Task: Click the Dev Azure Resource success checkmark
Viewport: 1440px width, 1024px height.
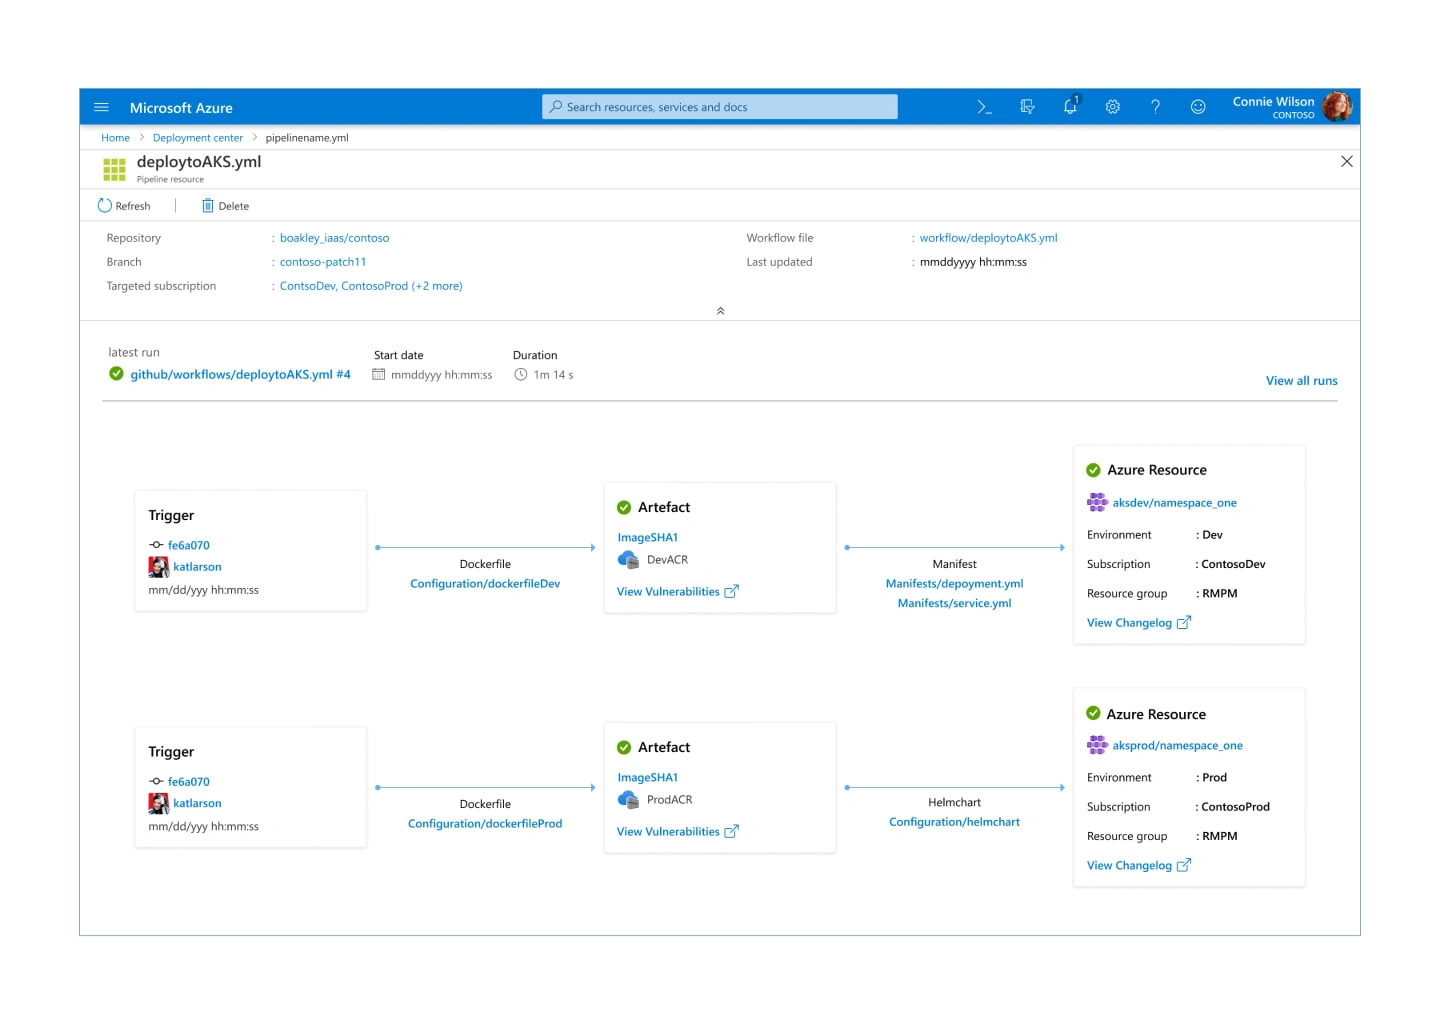Action: pos(1093,470)
